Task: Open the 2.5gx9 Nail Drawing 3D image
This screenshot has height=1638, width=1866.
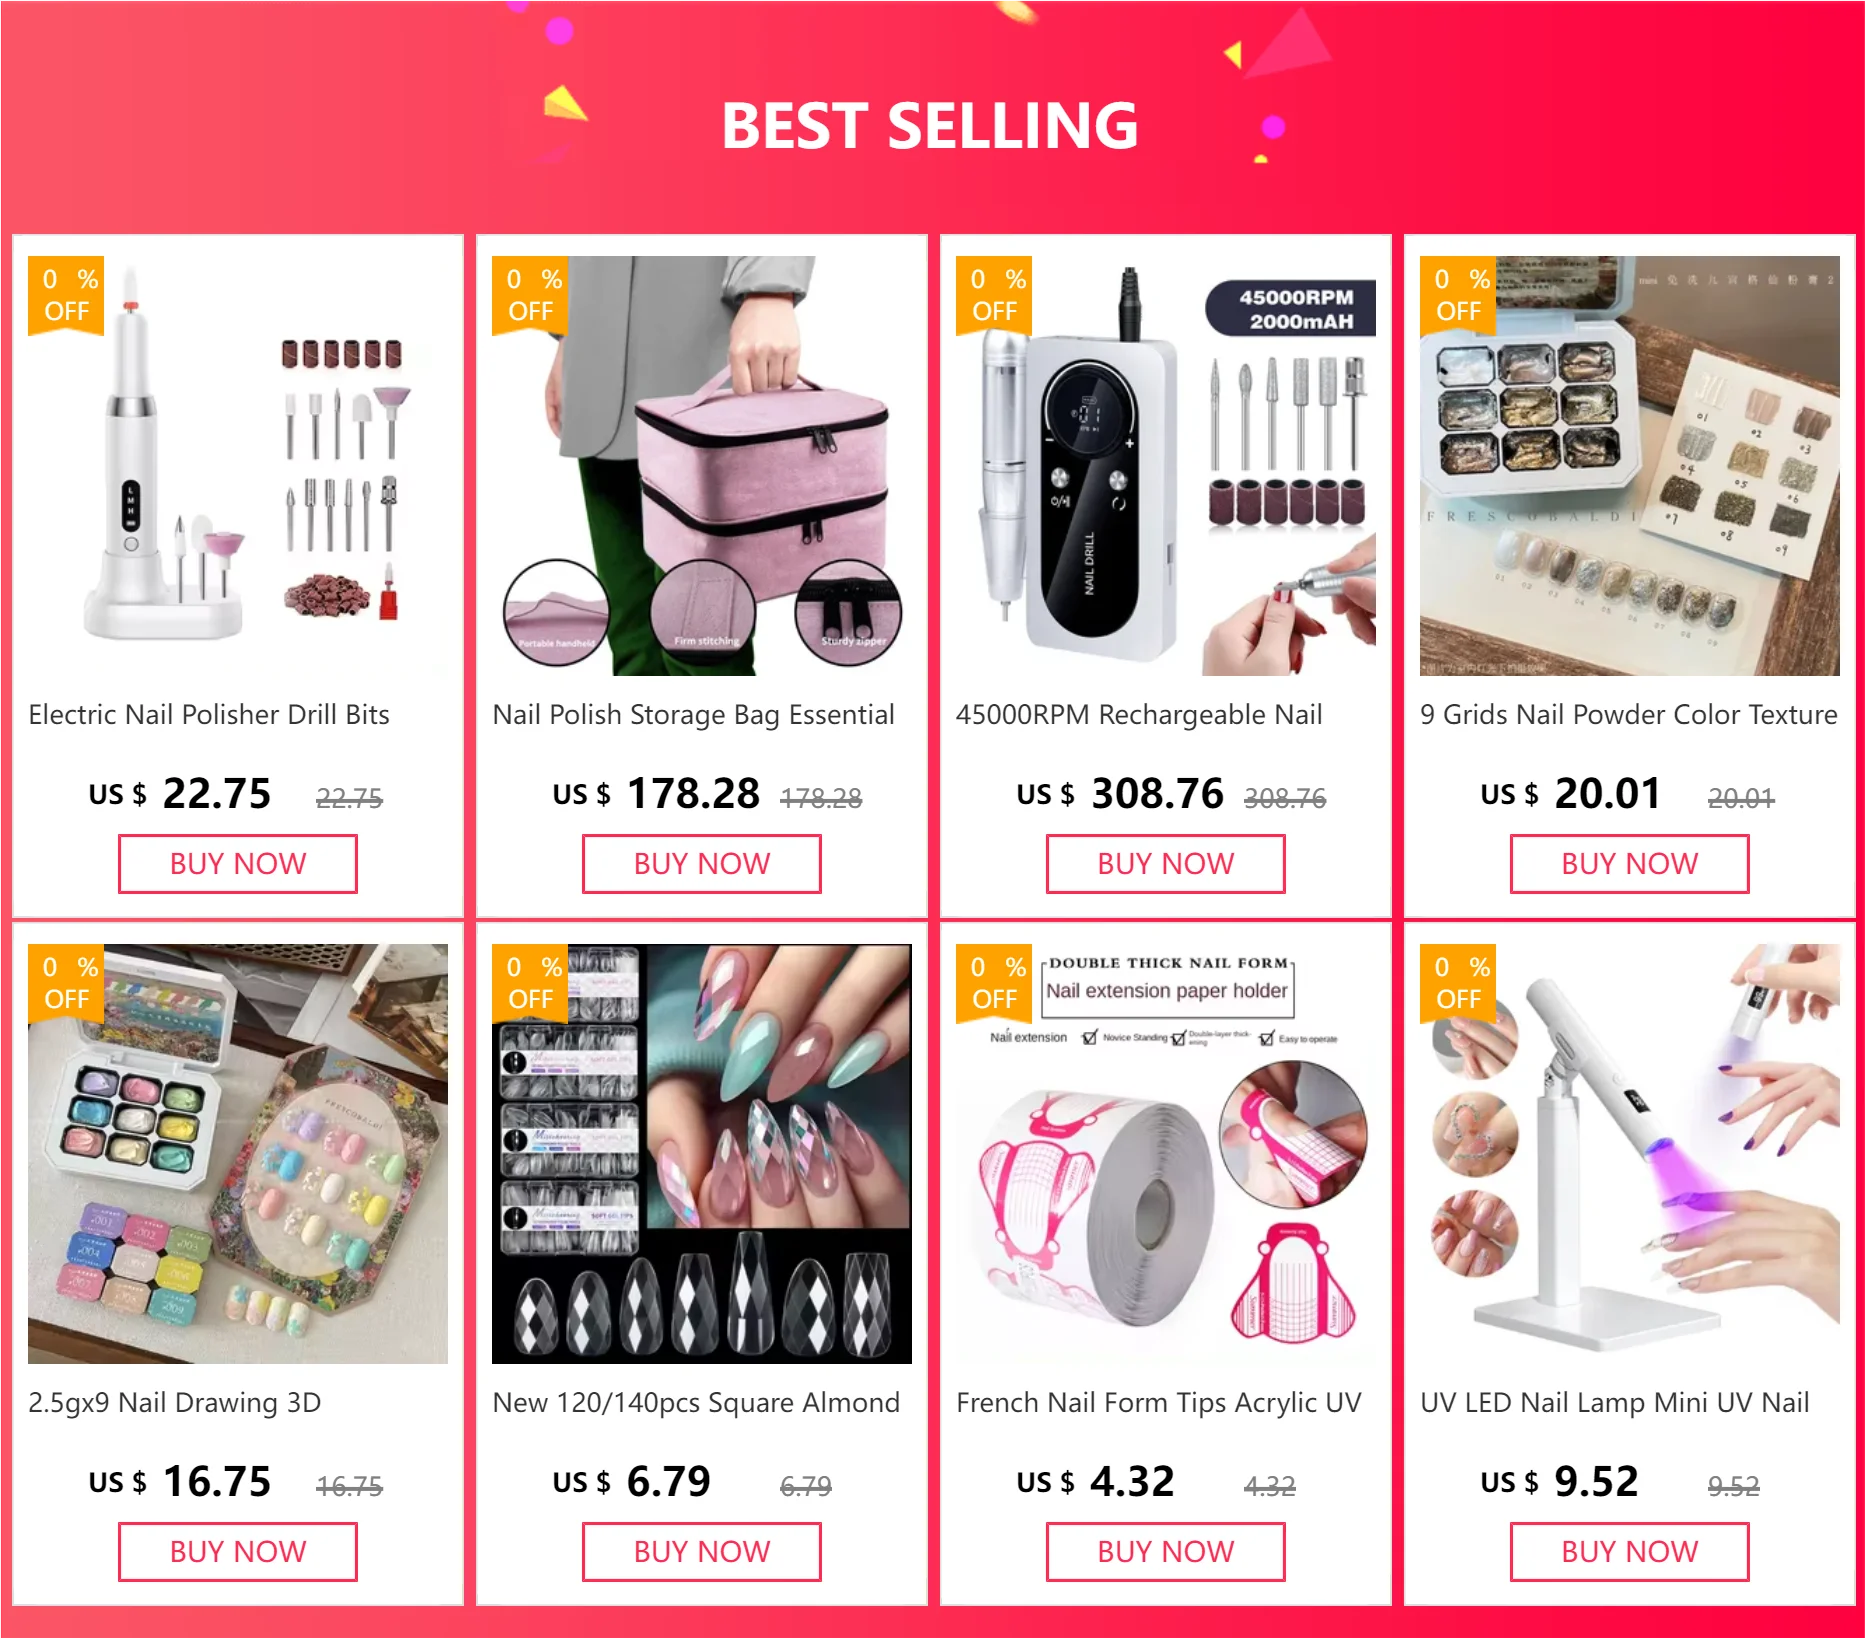Action: coord(238,1154)
